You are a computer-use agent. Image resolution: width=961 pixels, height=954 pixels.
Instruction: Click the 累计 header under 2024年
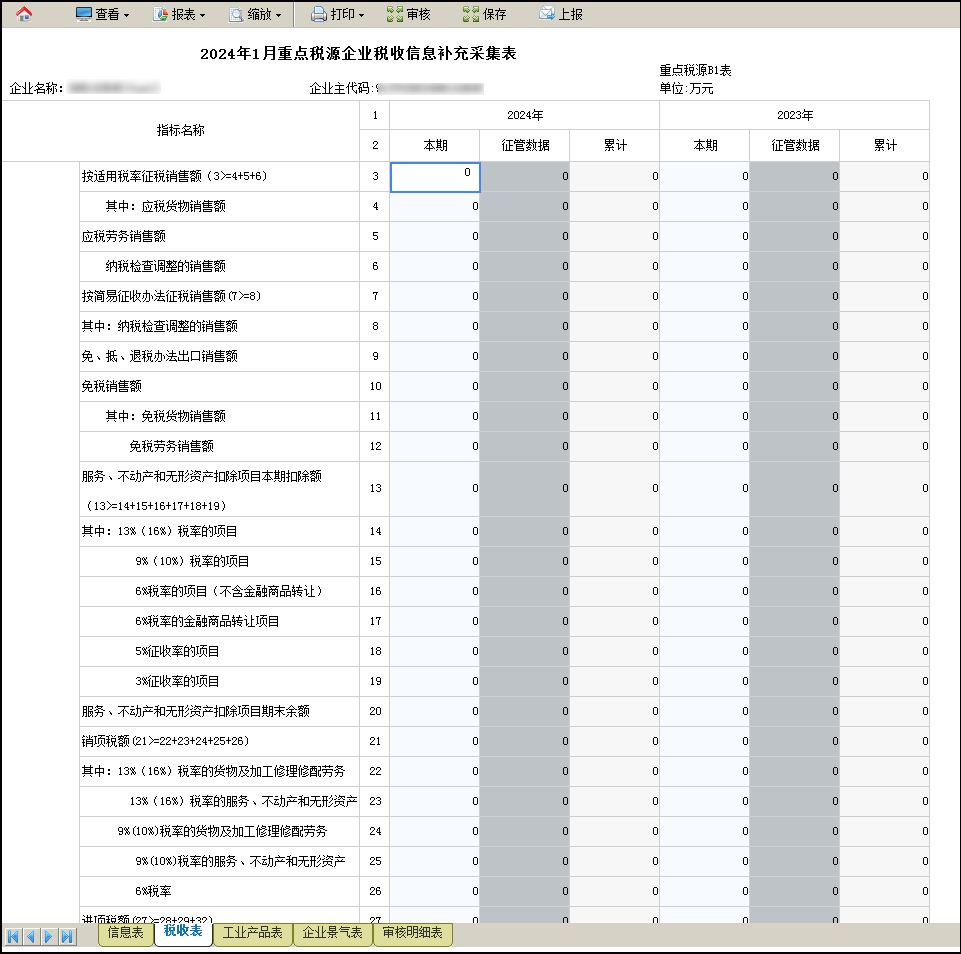coord(615,146)
